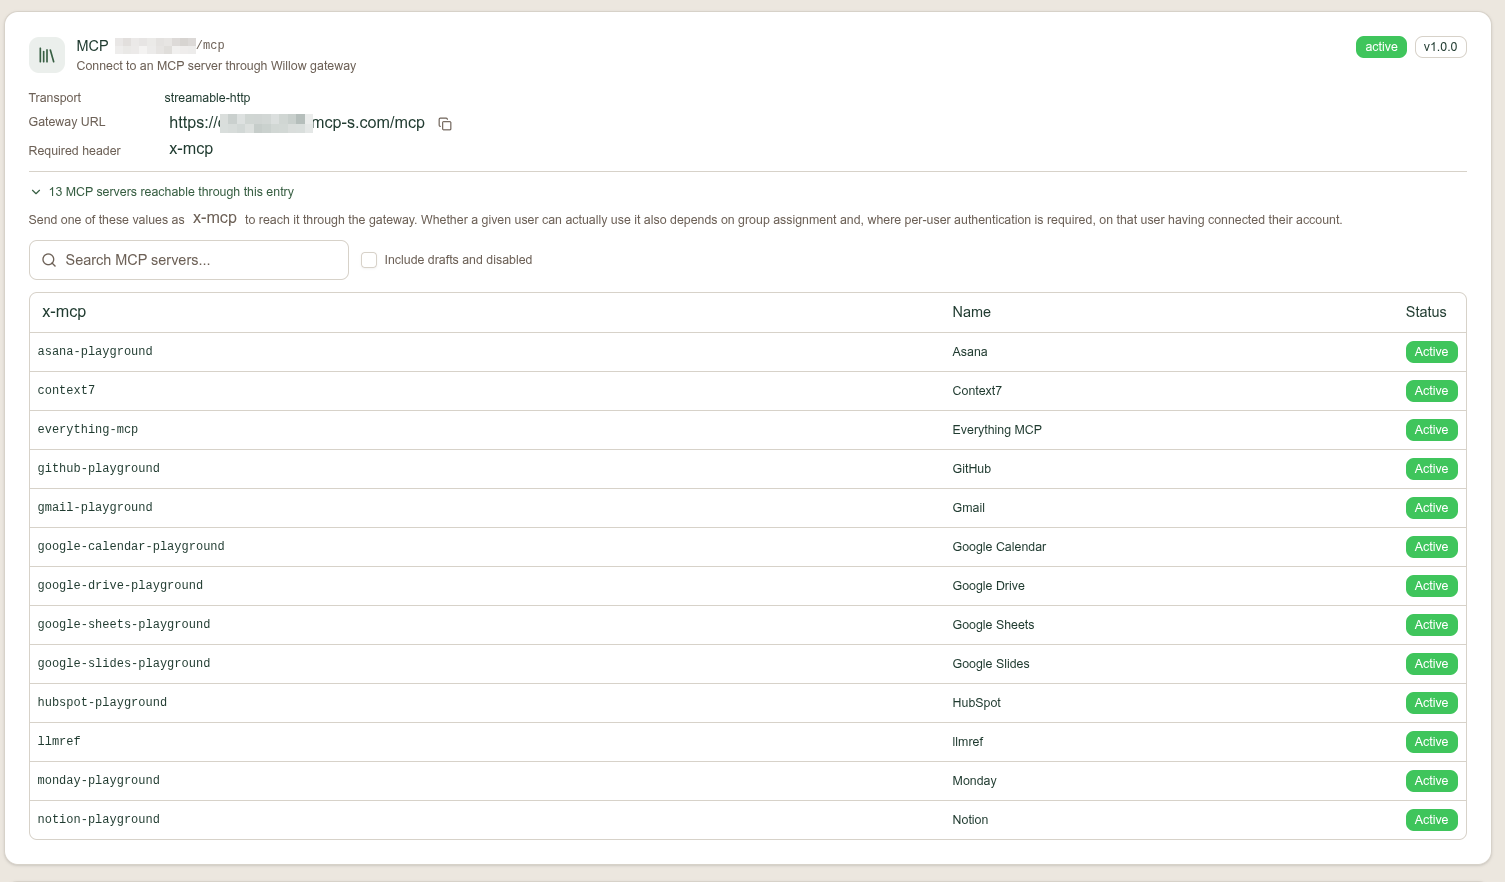The image size is (1505, 882).
Task: Select the notion-playground identifier
Action: (99, 820)
